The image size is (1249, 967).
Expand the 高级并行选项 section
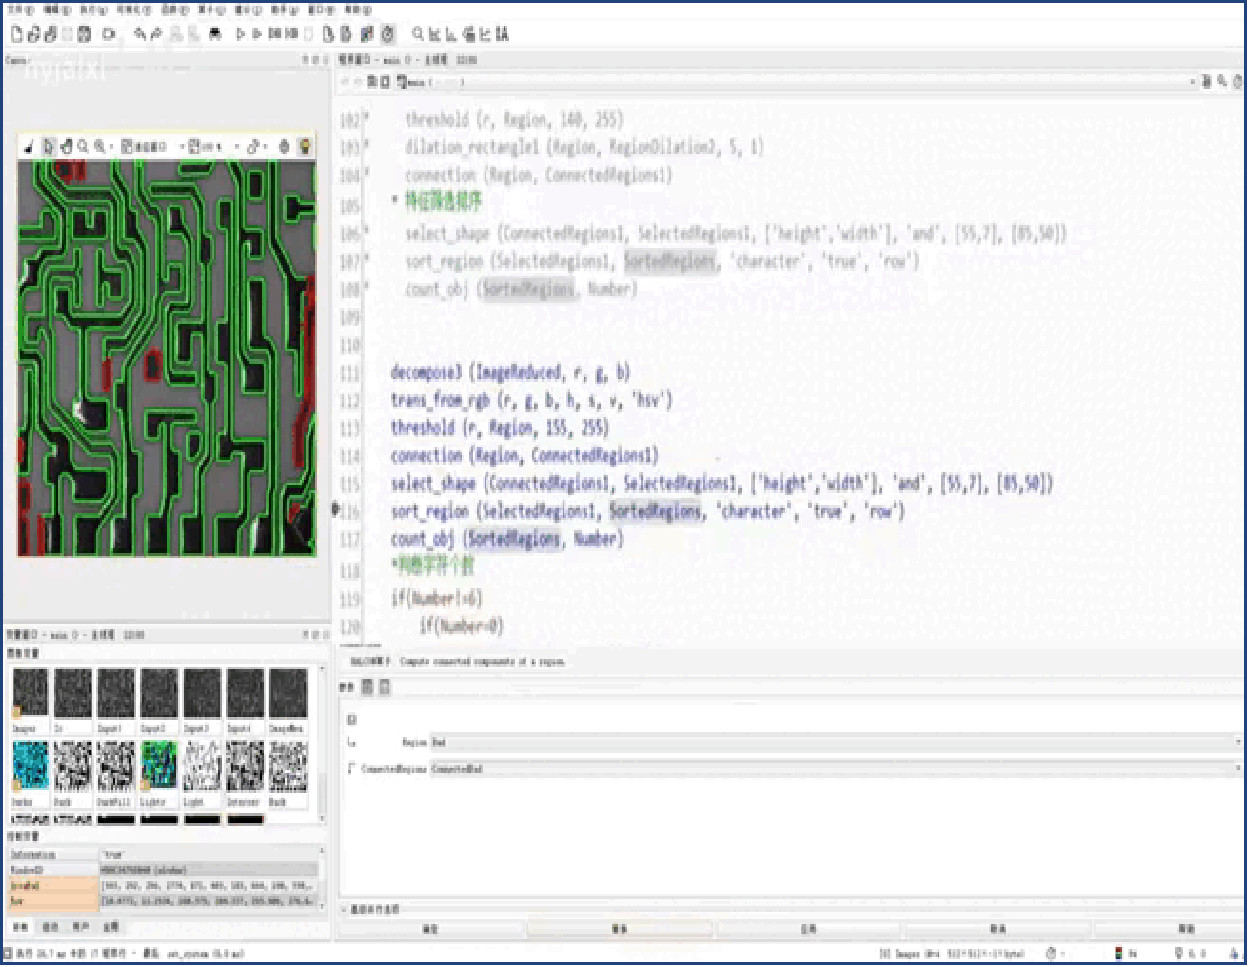[372, 909]
